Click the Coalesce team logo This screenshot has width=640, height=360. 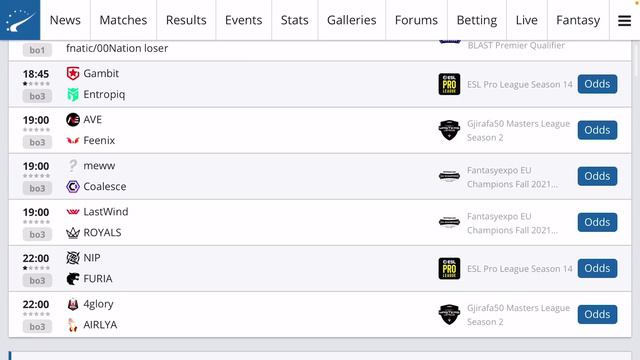pyautogui.click(x=73, y=187)
